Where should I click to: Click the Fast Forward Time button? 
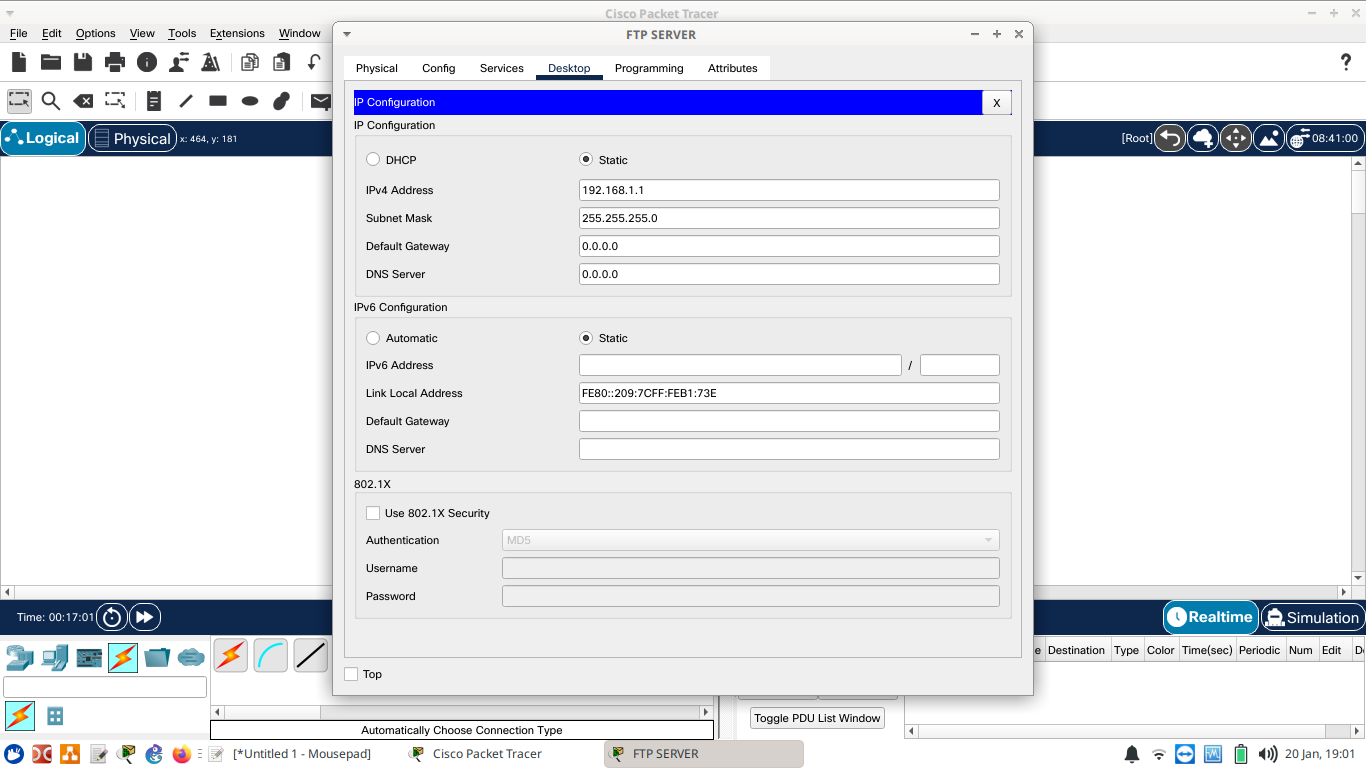(x=144, y=617)
